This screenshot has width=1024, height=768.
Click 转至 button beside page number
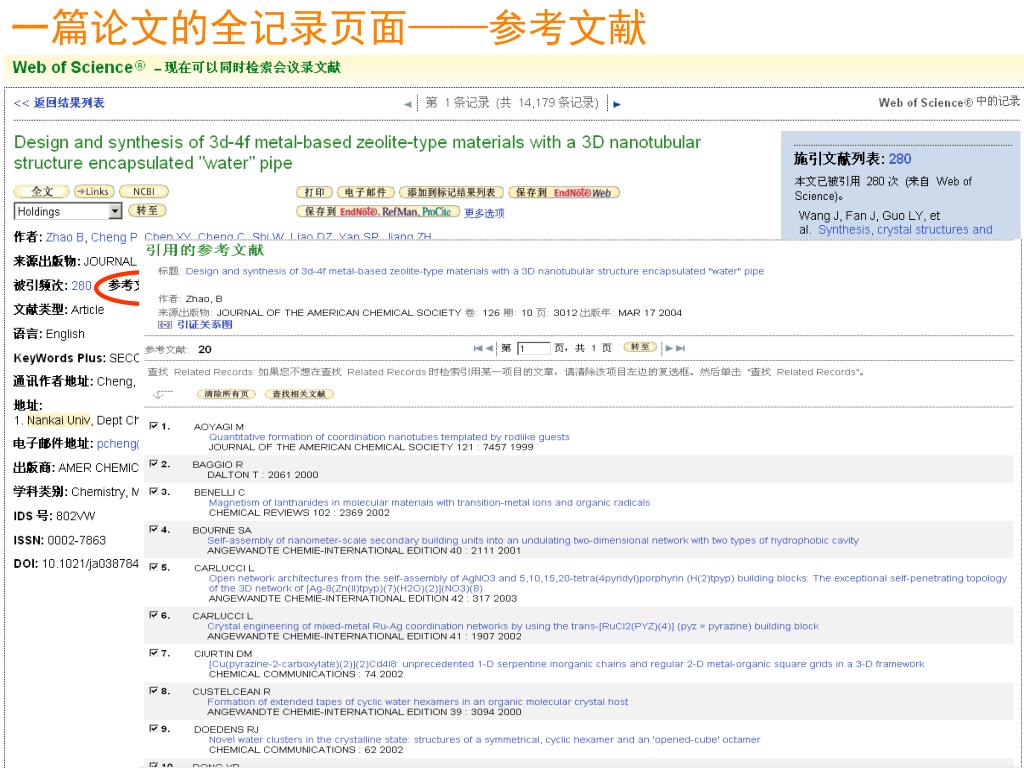pos(640,347)
